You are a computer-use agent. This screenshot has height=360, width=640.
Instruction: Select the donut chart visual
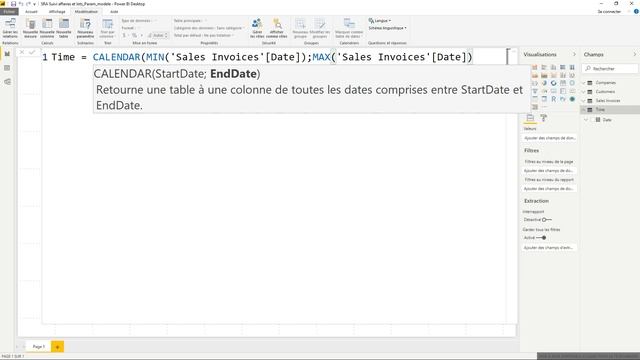click(x=553, y=83)
